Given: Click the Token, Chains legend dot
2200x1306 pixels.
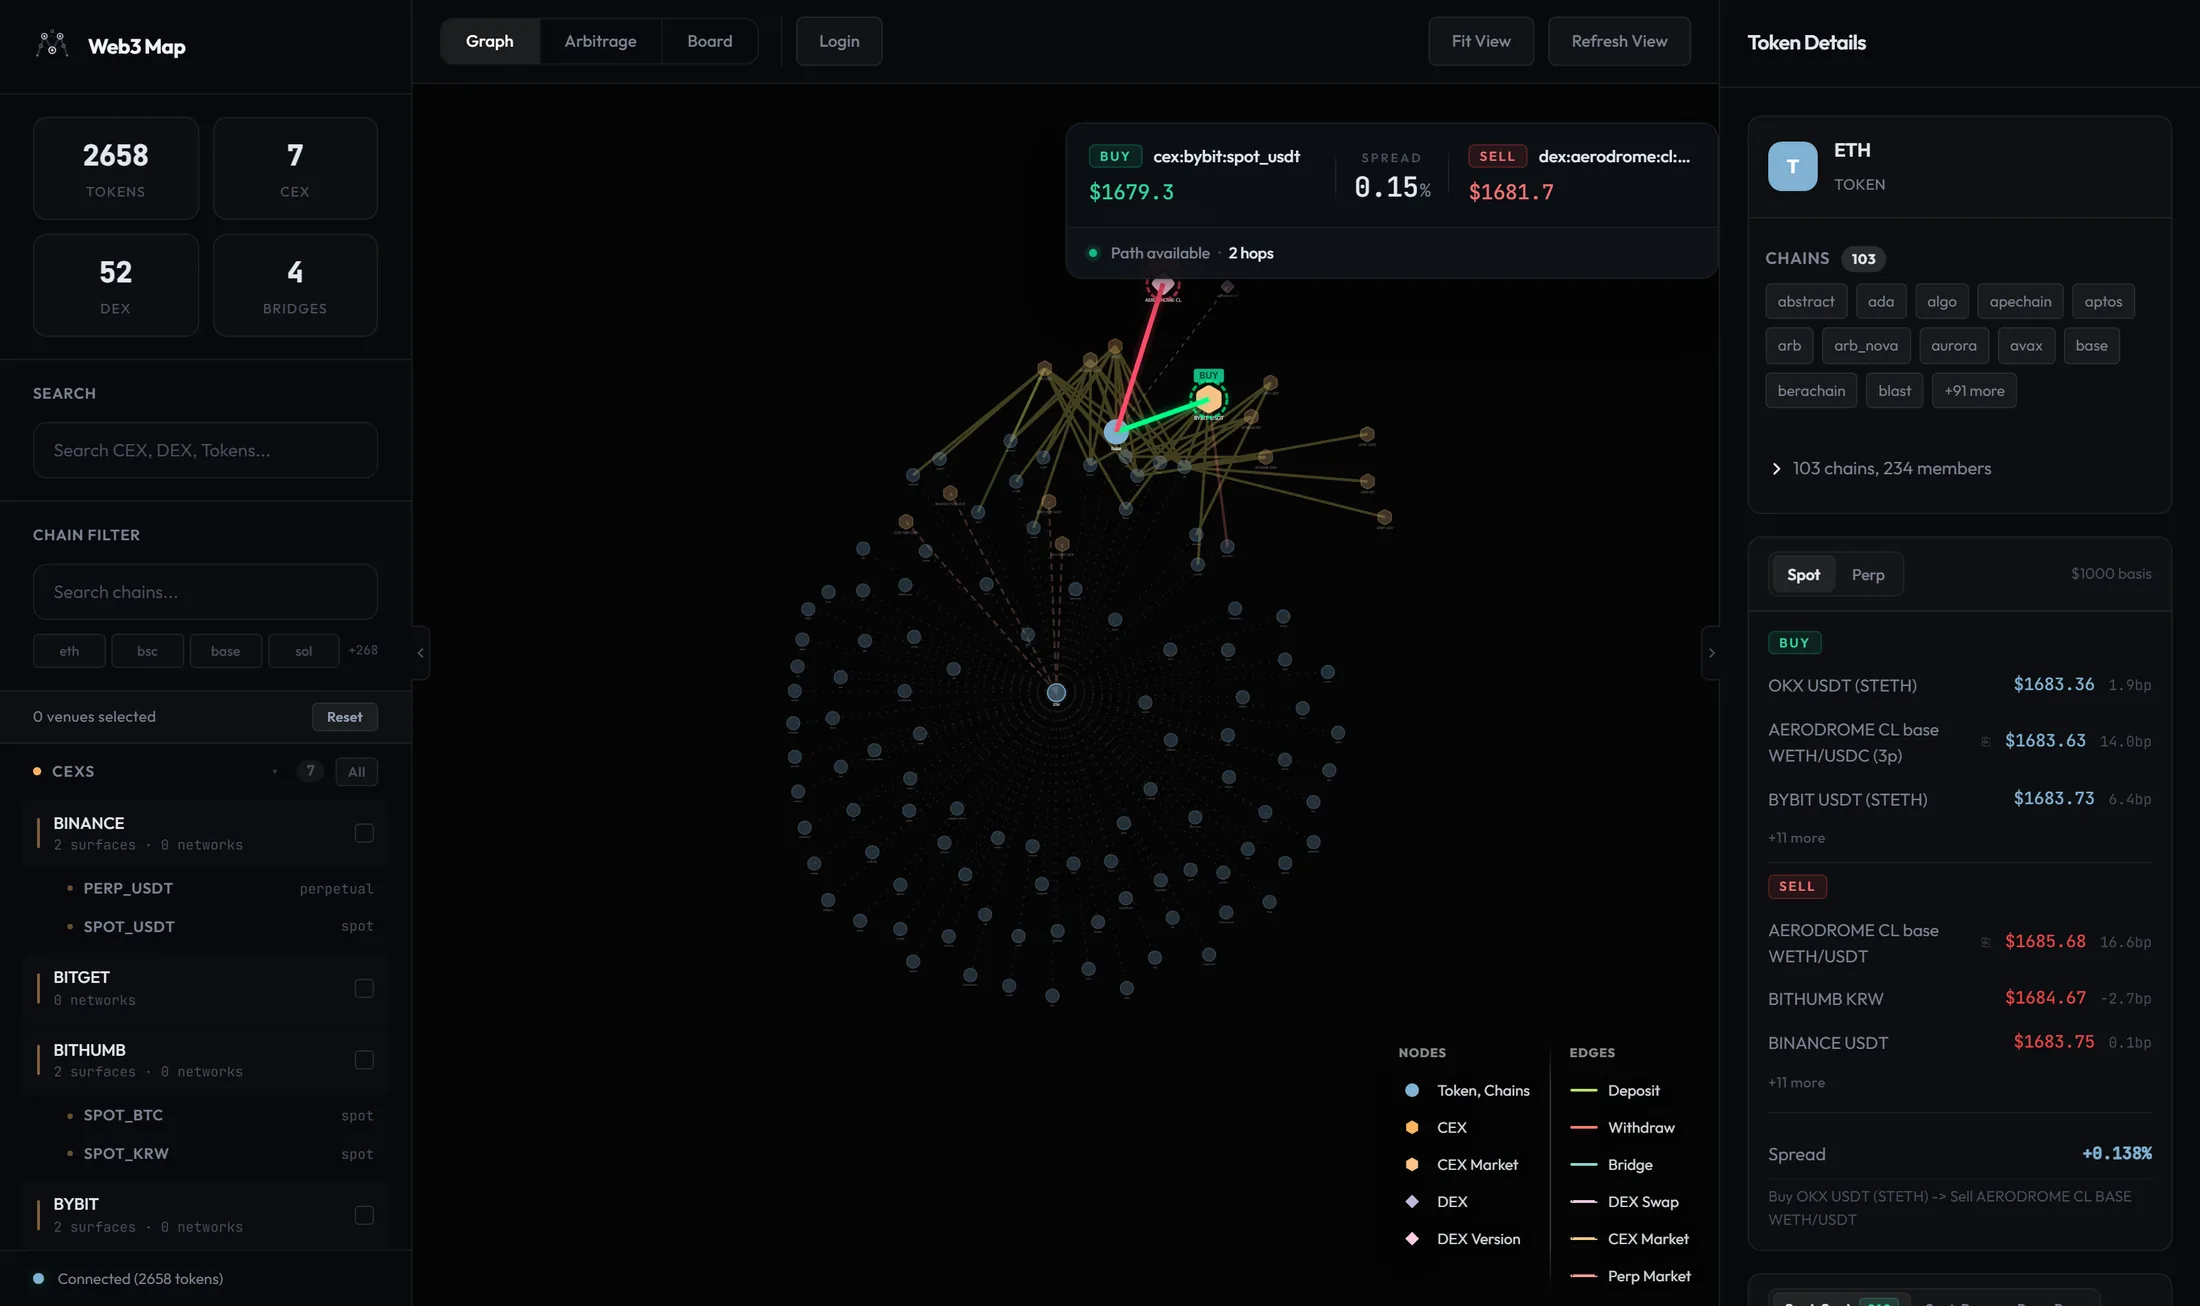Looking at the screenshot, I should coord(1412,1090).
